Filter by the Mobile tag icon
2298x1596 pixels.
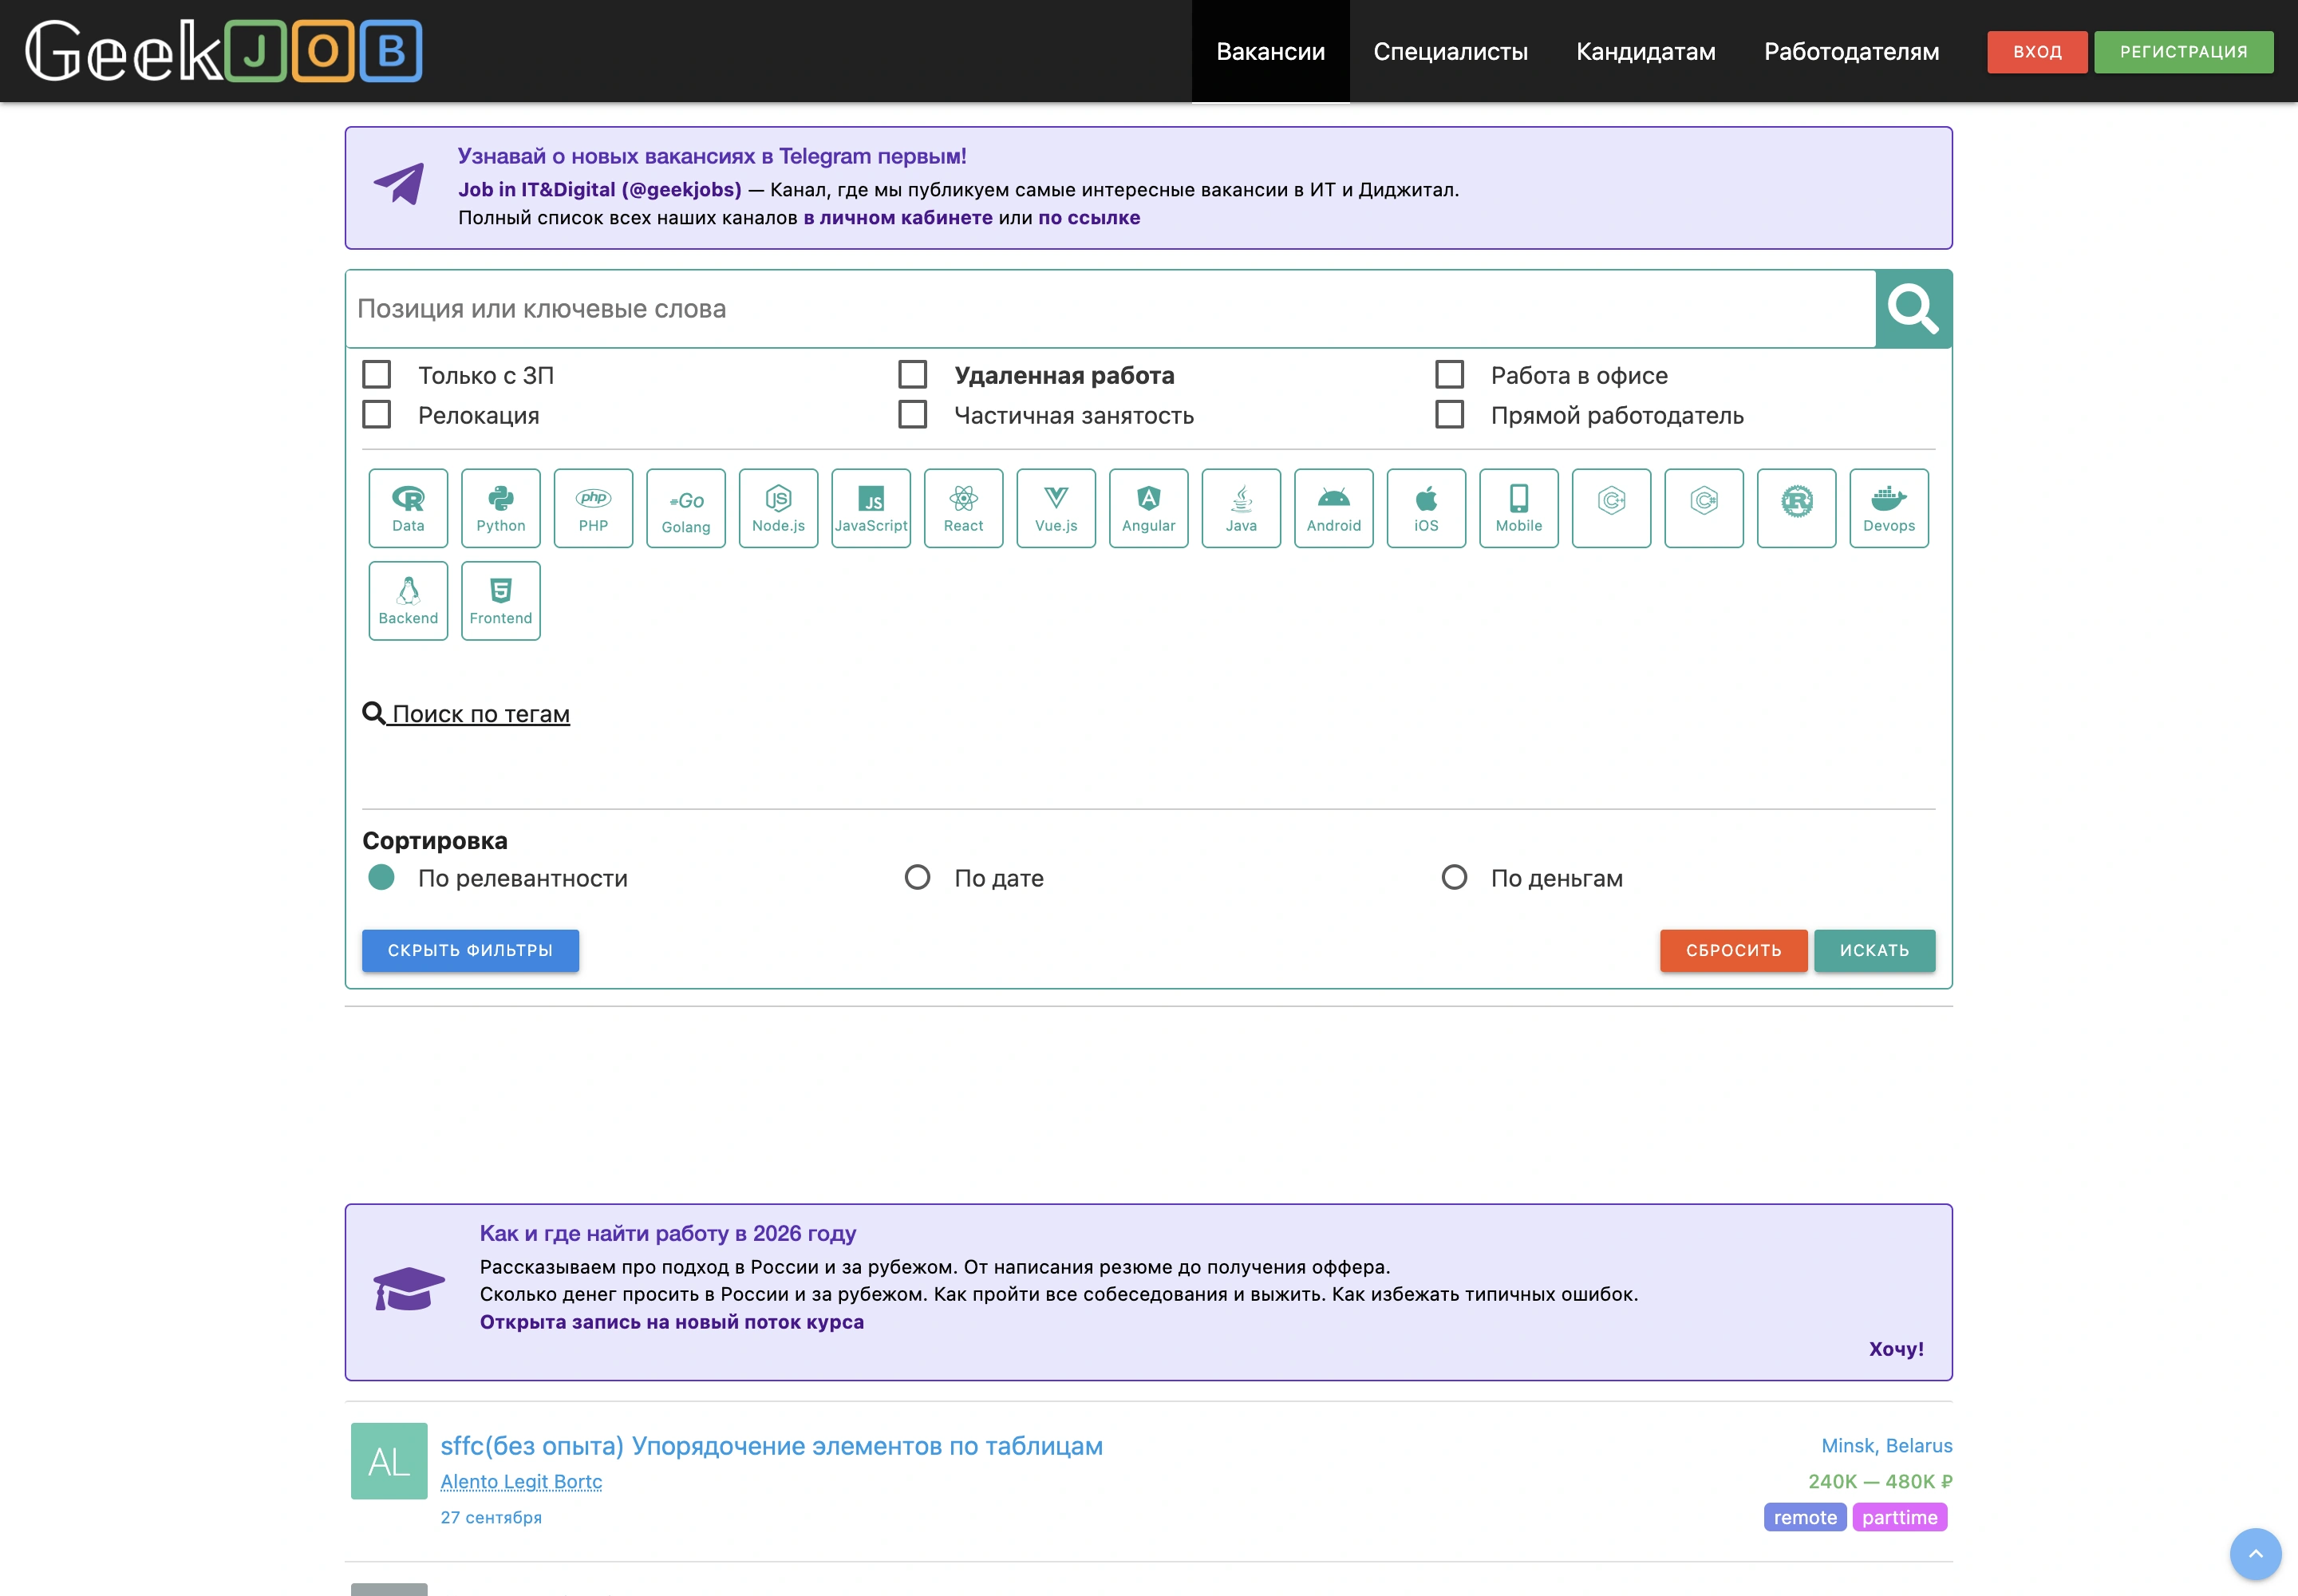[x=1519, y=508]
